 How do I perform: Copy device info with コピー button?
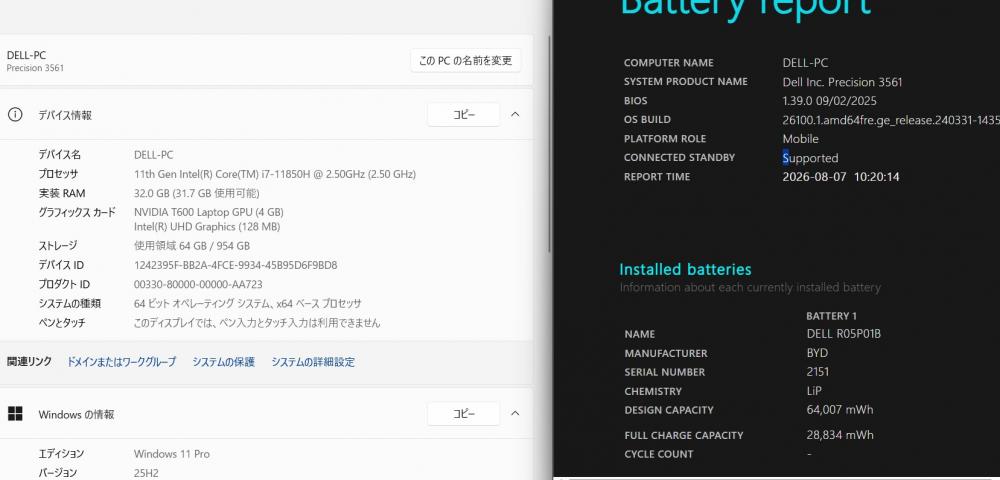pyautogui.click(x=464, y=115)
